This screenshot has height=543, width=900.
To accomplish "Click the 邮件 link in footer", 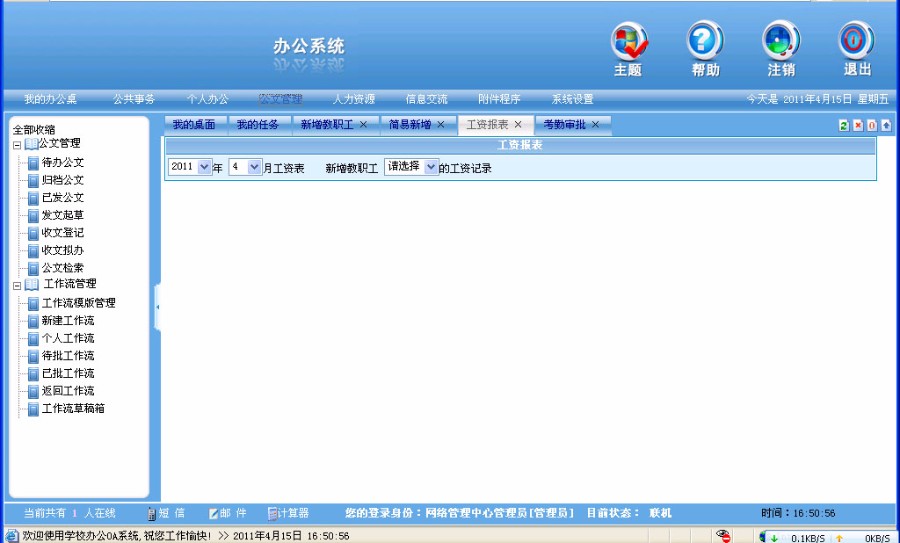I will (233, 514).
